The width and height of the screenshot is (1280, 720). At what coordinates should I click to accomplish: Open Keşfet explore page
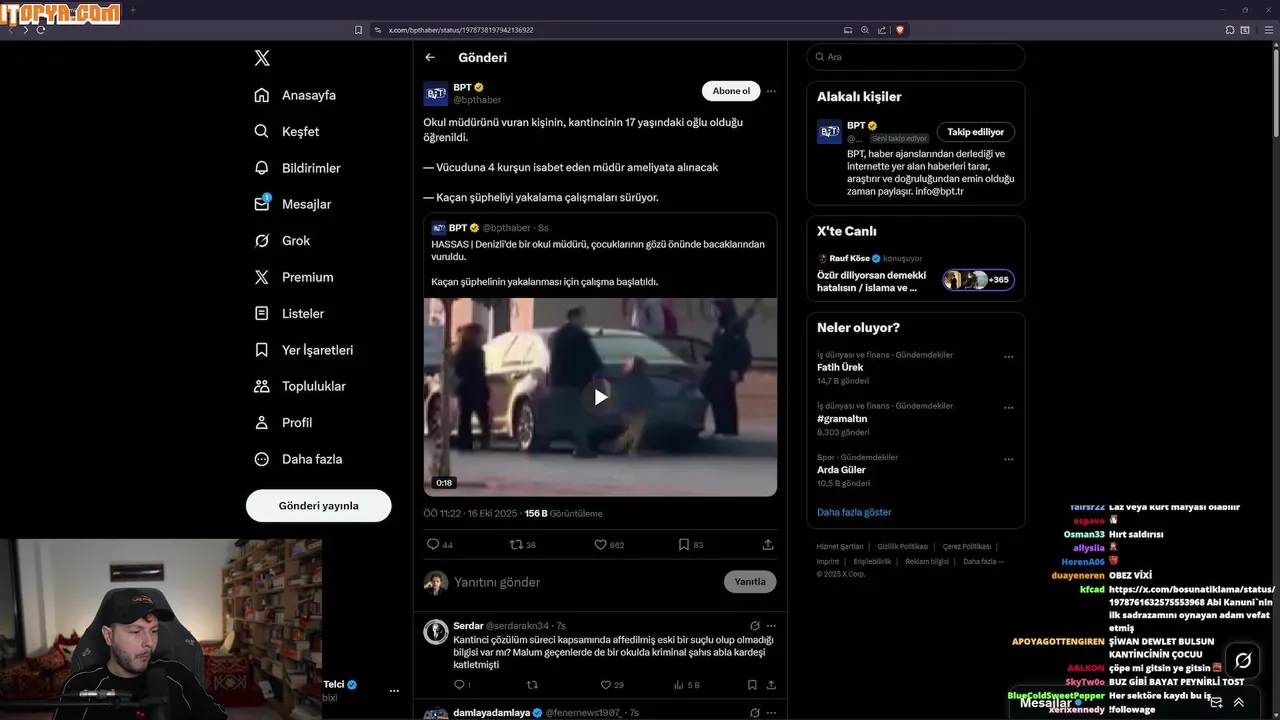[x=287, y=131]
